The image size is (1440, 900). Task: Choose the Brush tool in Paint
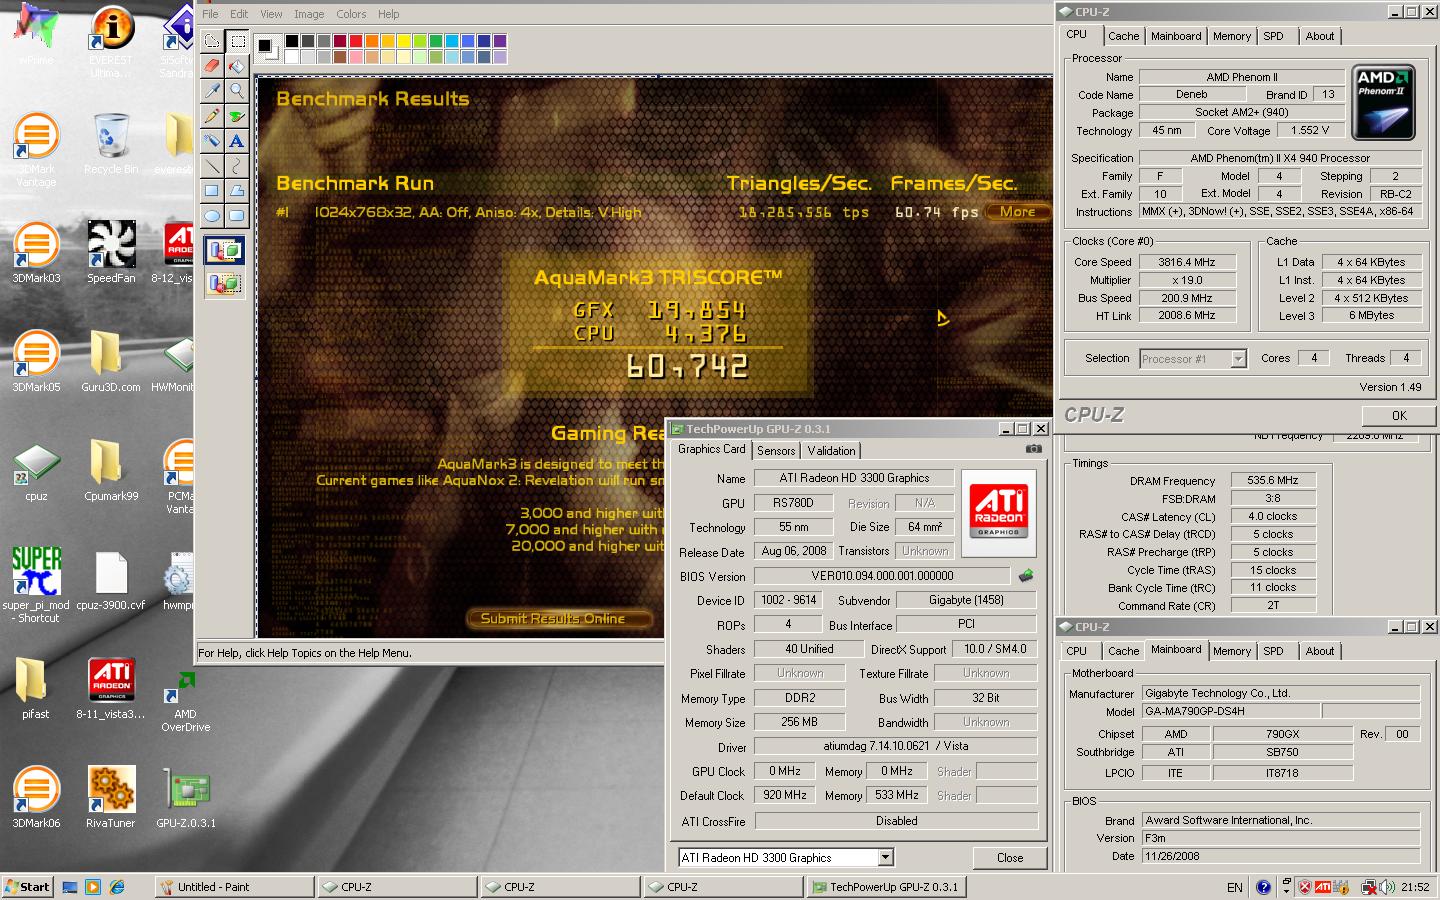pos(237,116)
